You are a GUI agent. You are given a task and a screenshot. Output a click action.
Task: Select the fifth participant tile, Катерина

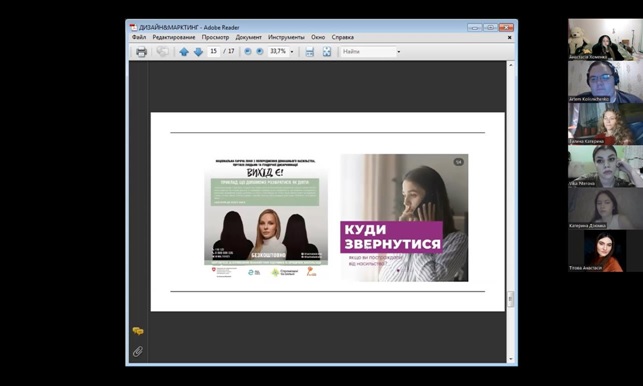click(x=605, y=208)
